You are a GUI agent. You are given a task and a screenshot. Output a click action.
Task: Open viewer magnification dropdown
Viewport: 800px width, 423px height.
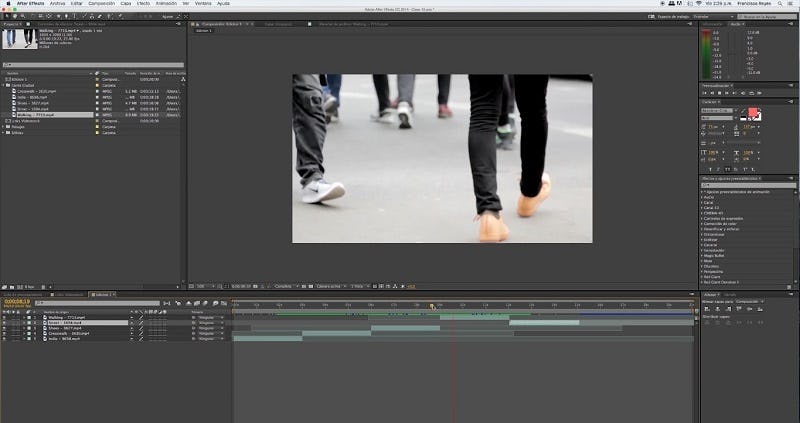tap(206, 287)
